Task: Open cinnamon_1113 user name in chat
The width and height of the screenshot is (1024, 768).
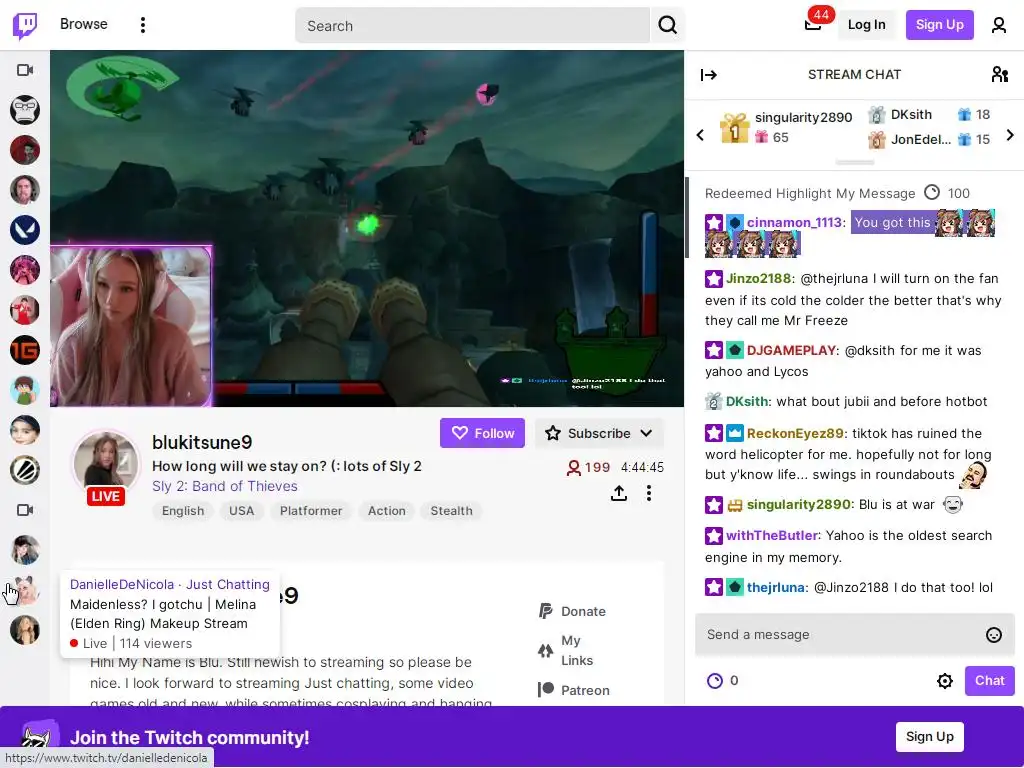Action: pyautogui.click(x=794, y=223)
